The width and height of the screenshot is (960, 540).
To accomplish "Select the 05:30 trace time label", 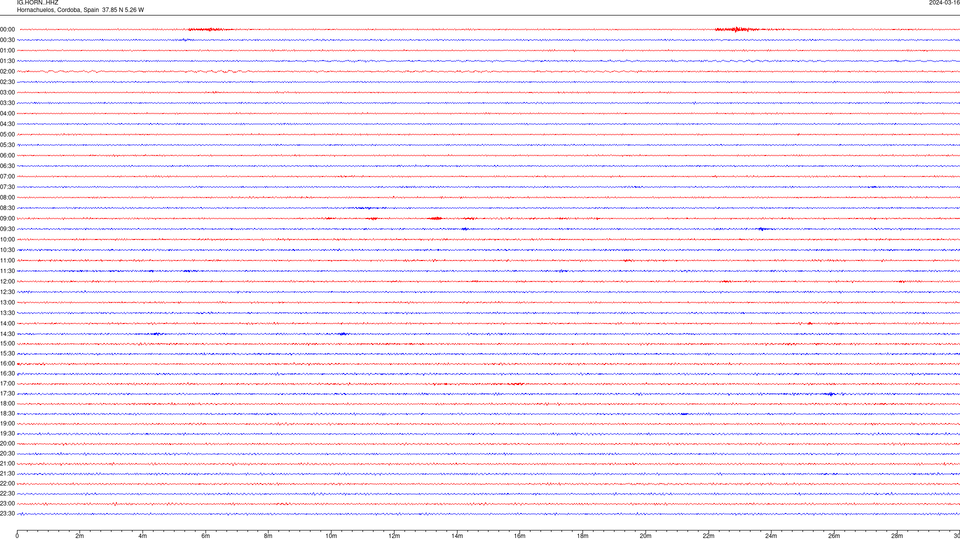I will point(7,145).
